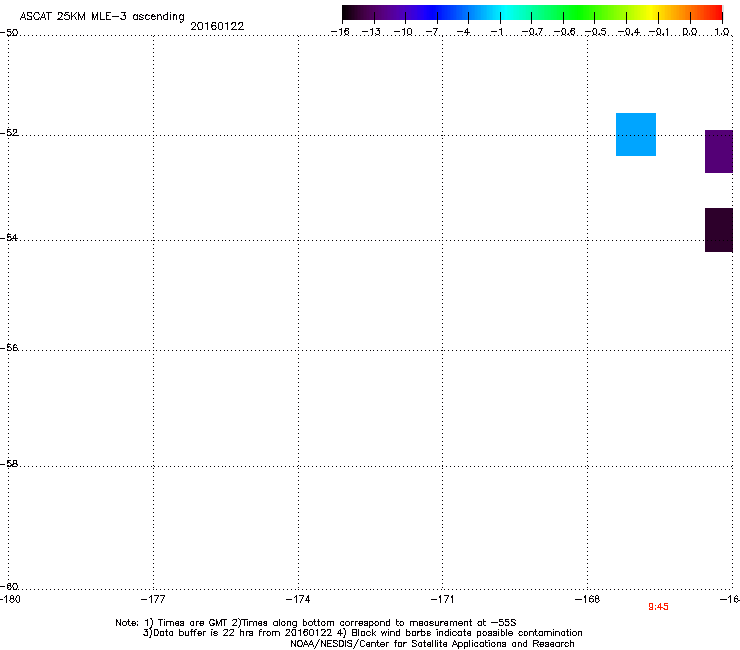Click the purple data cell near -52
This screenshot has width=740, height=650.
coord(719,152)
